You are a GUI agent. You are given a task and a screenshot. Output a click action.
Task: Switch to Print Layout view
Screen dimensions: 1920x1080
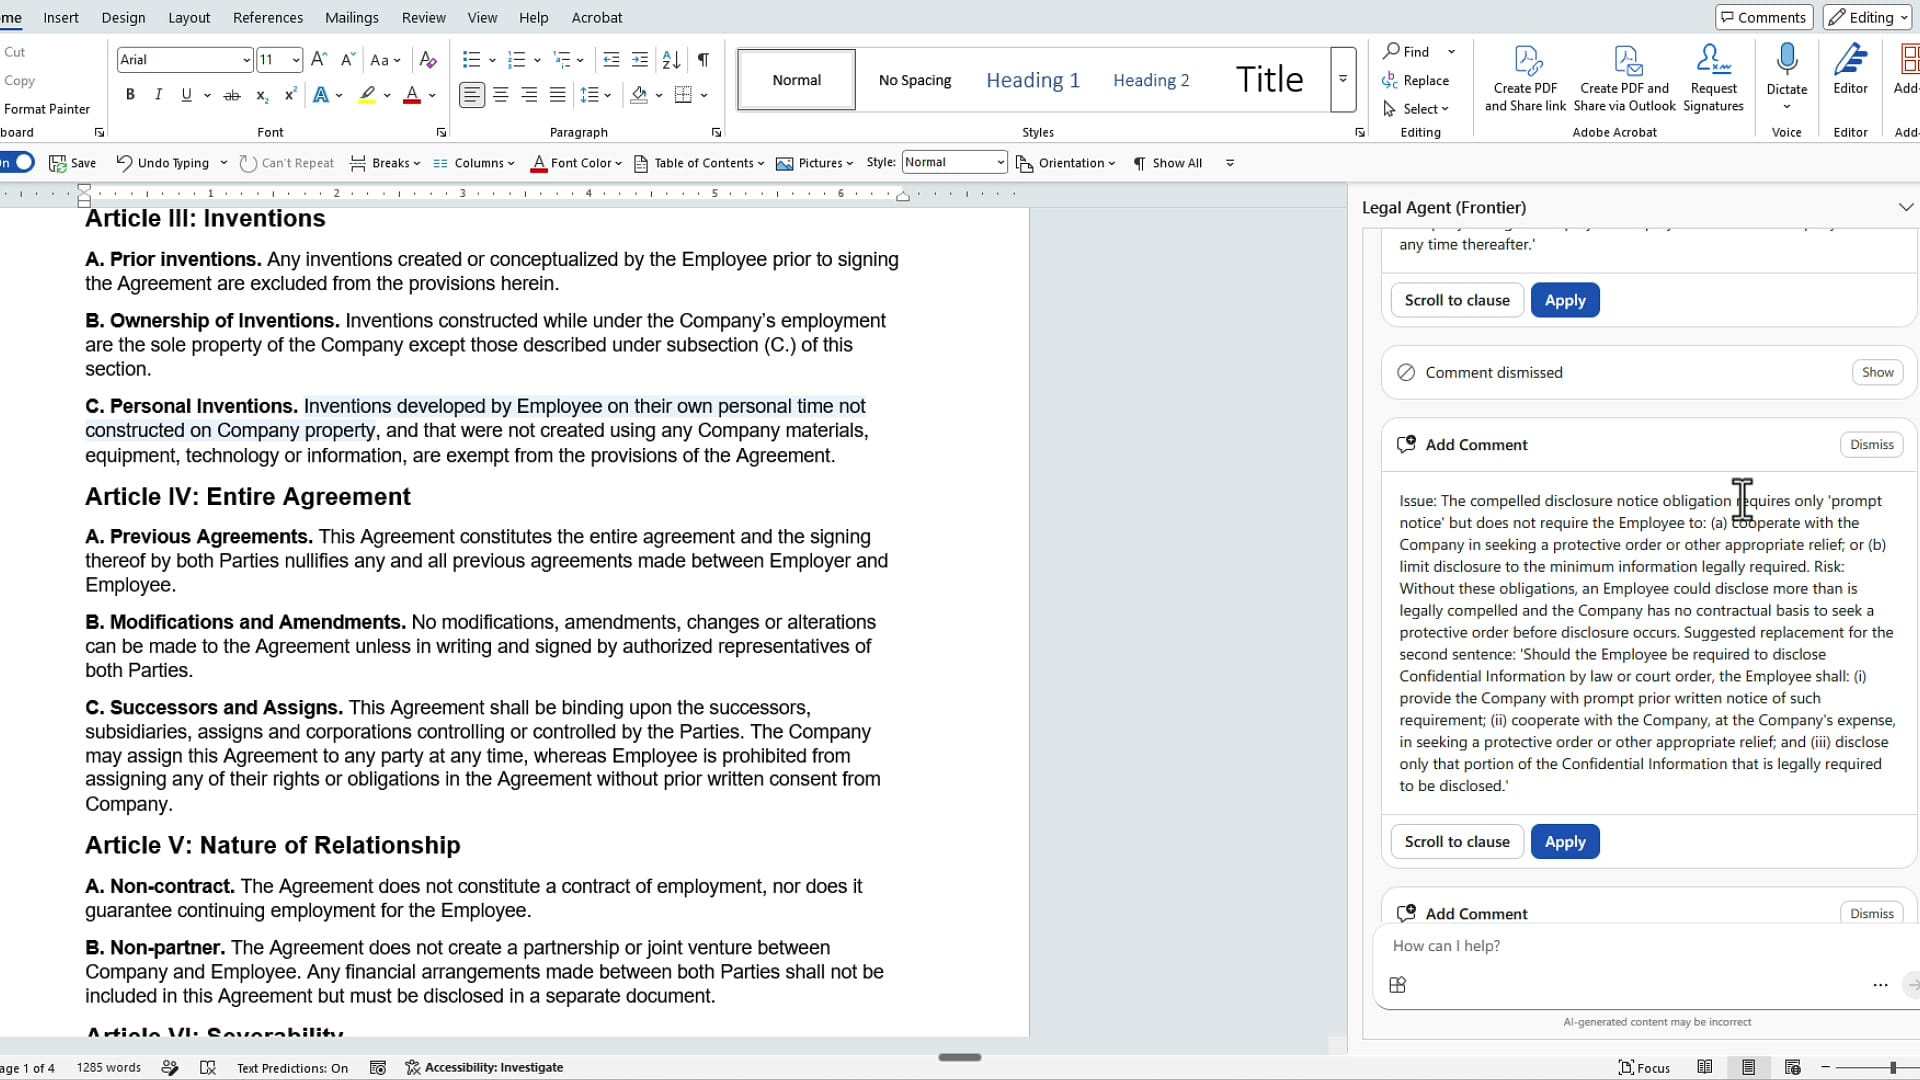1748,1067
